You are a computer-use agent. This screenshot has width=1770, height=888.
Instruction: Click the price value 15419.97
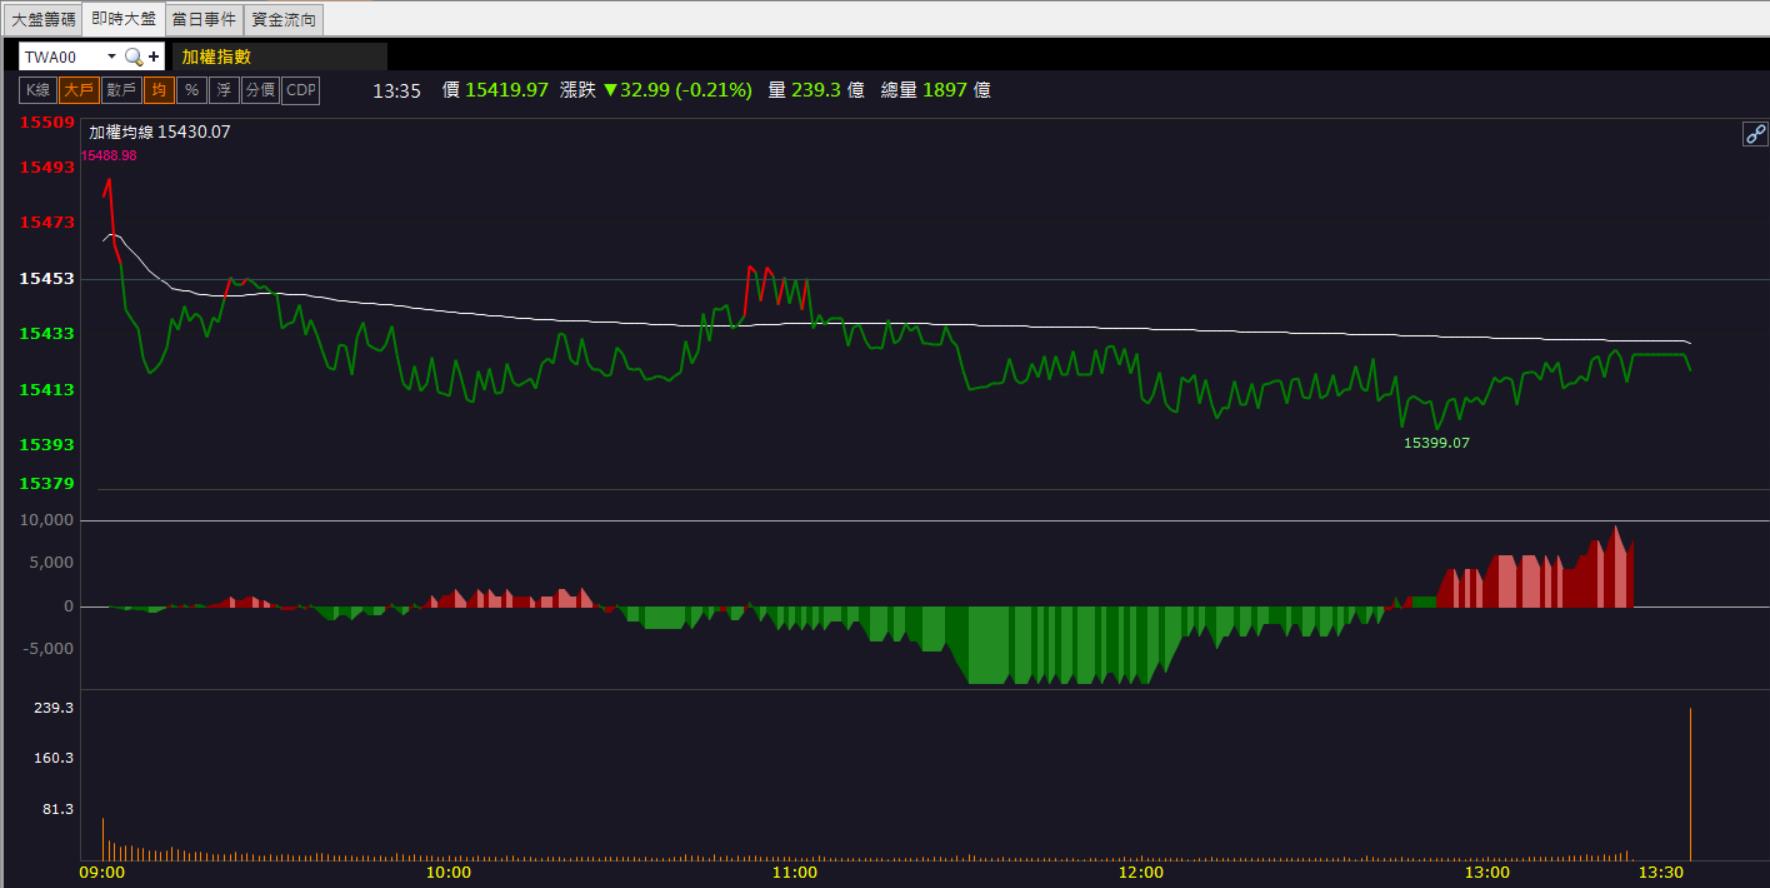[507, 90]
